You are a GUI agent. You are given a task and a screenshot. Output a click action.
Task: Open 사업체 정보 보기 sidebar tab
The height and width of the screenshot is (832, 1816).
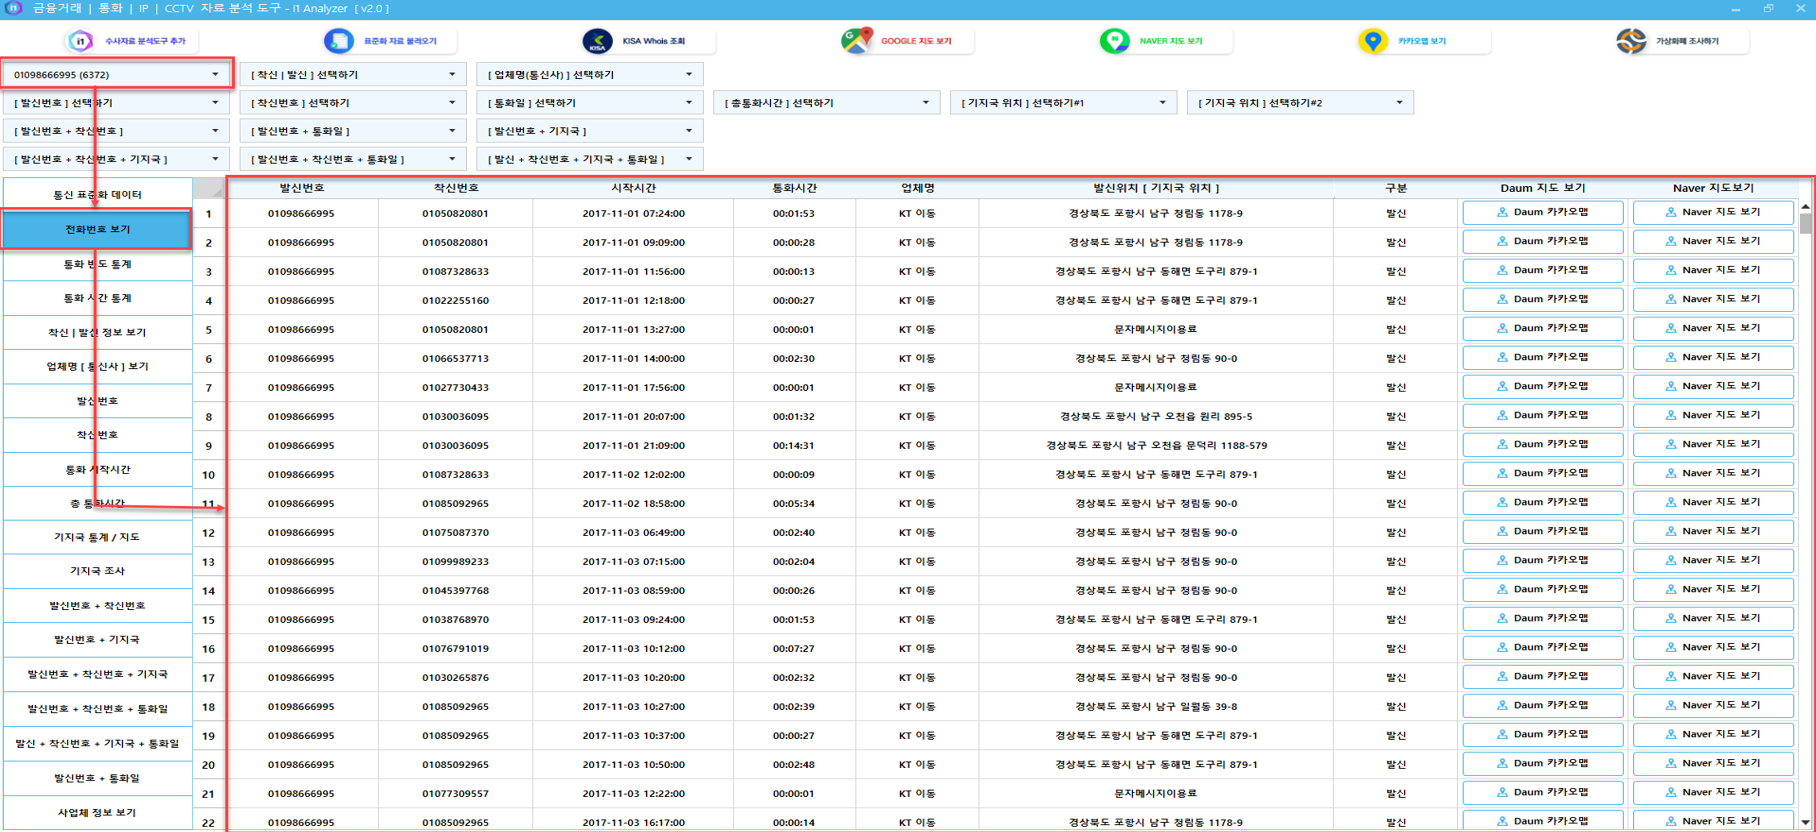(x=98, y=813)
